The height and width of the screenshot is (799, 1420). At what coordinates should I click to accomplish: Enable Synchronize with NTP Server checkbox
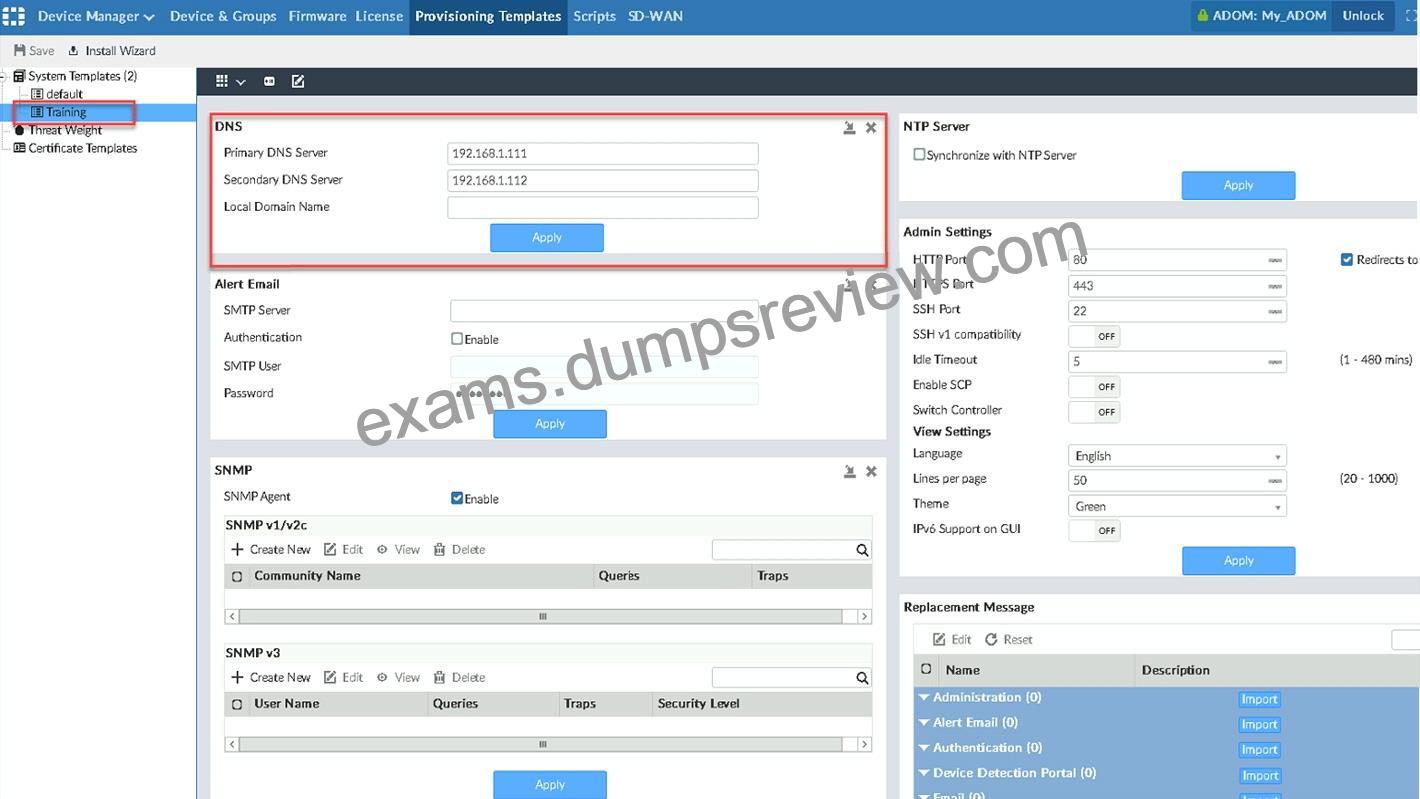coord(919,155)
